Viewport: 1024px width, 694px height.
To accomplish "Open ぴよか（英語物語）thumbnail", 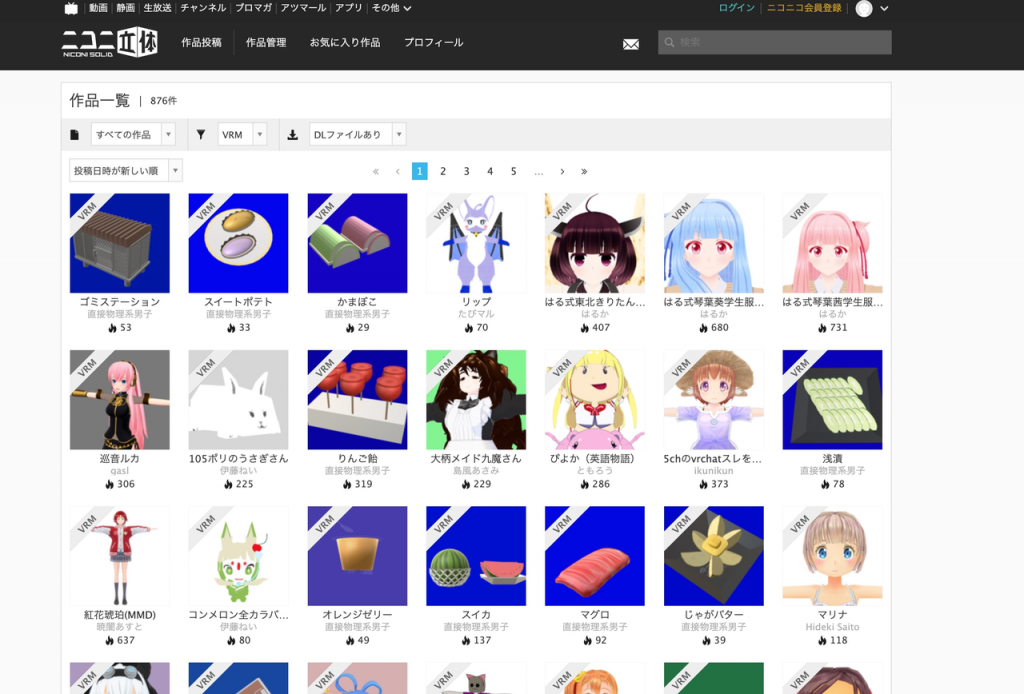I will pyautogui.click(x=595, y=400).
